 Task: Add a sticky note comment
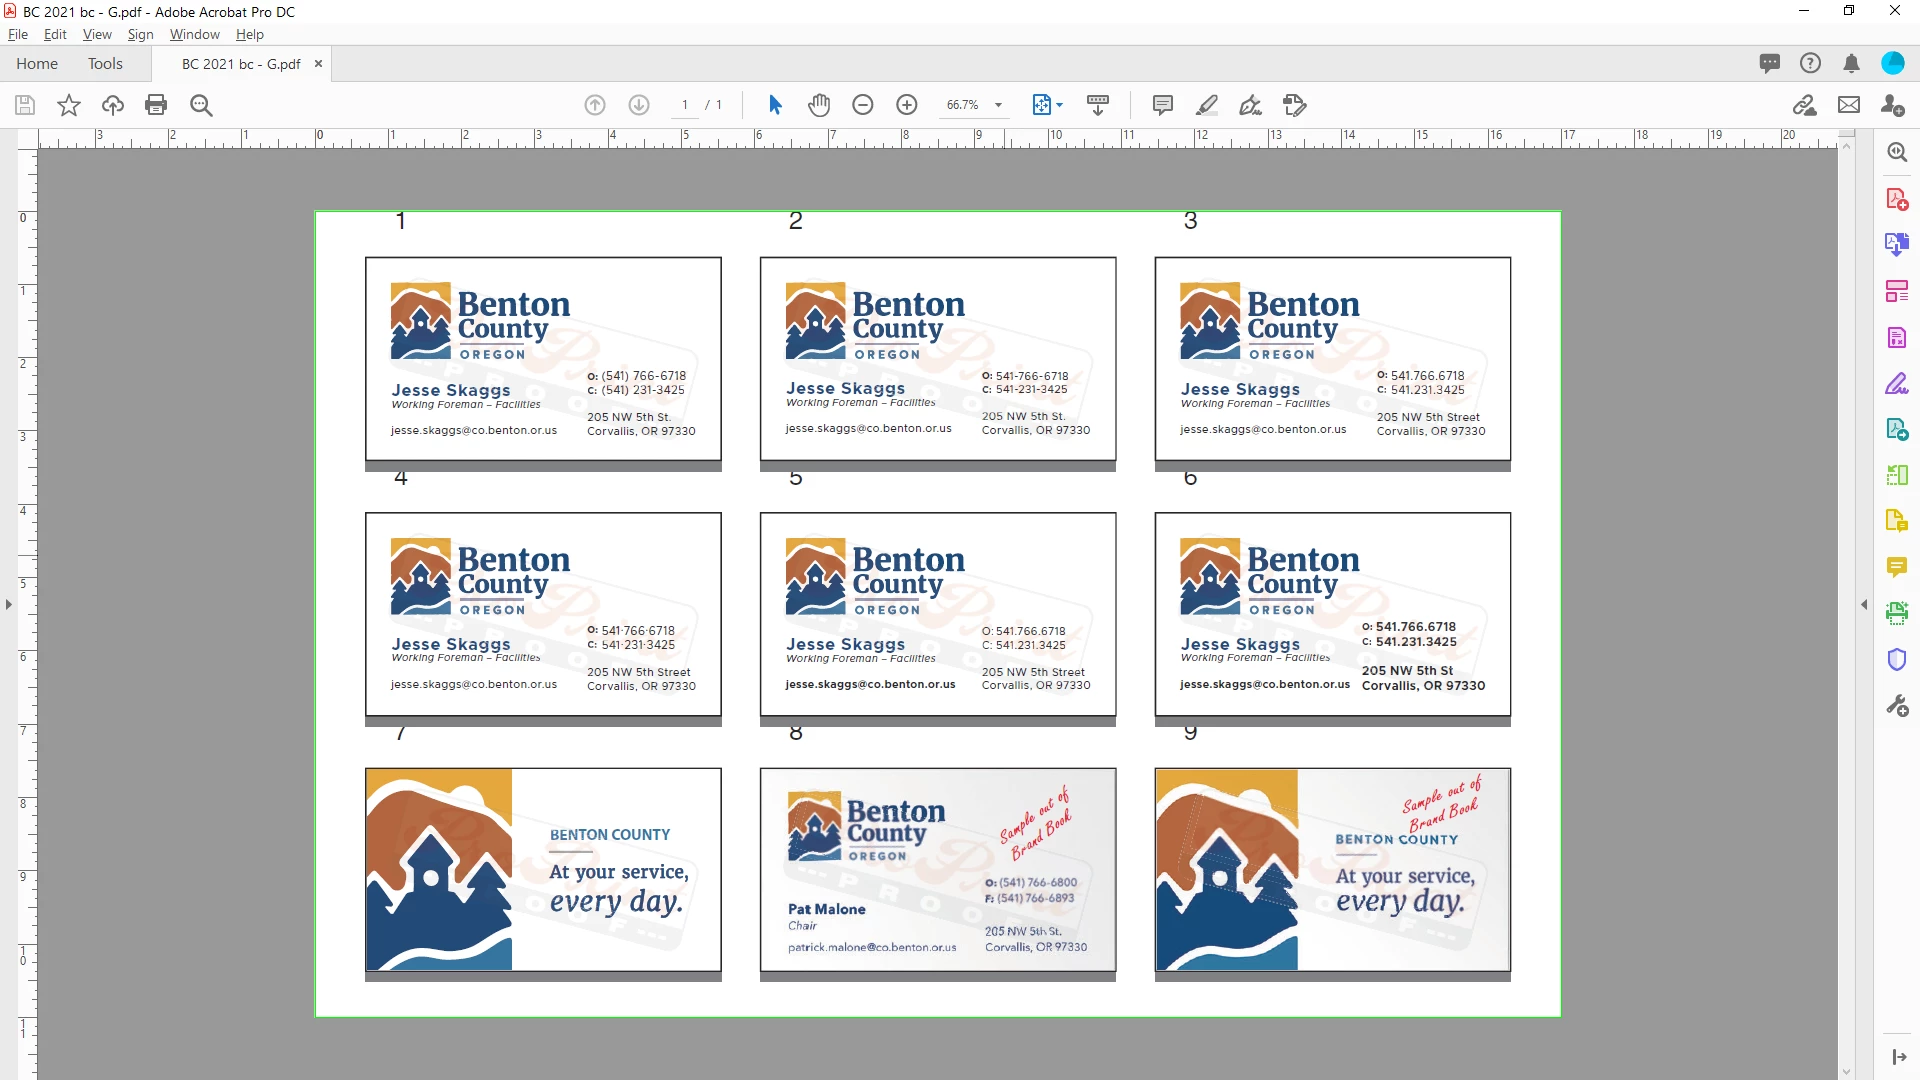[1162, 105]
